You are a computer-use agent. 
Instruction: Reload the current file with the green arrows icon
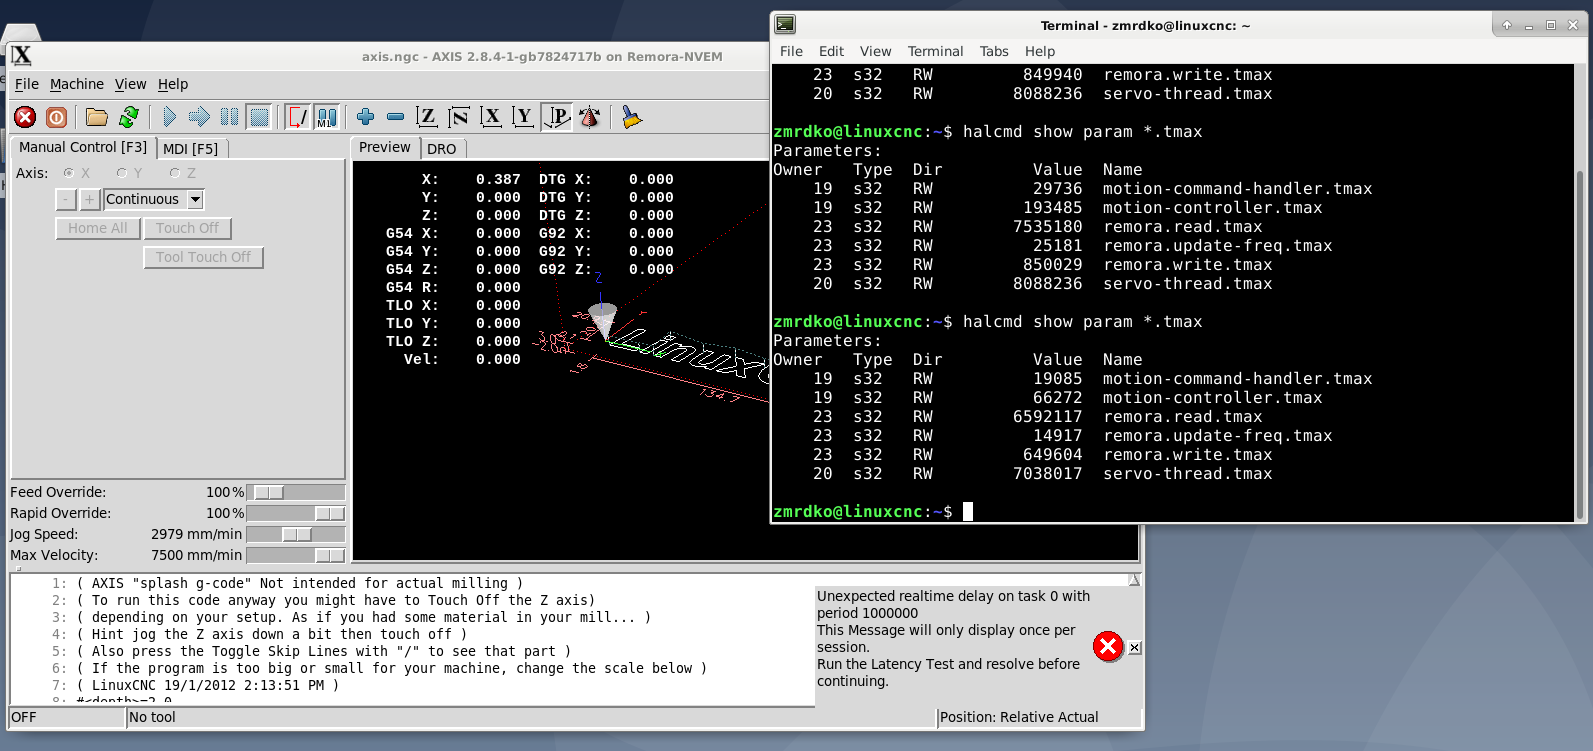click(x=129, y=117)
